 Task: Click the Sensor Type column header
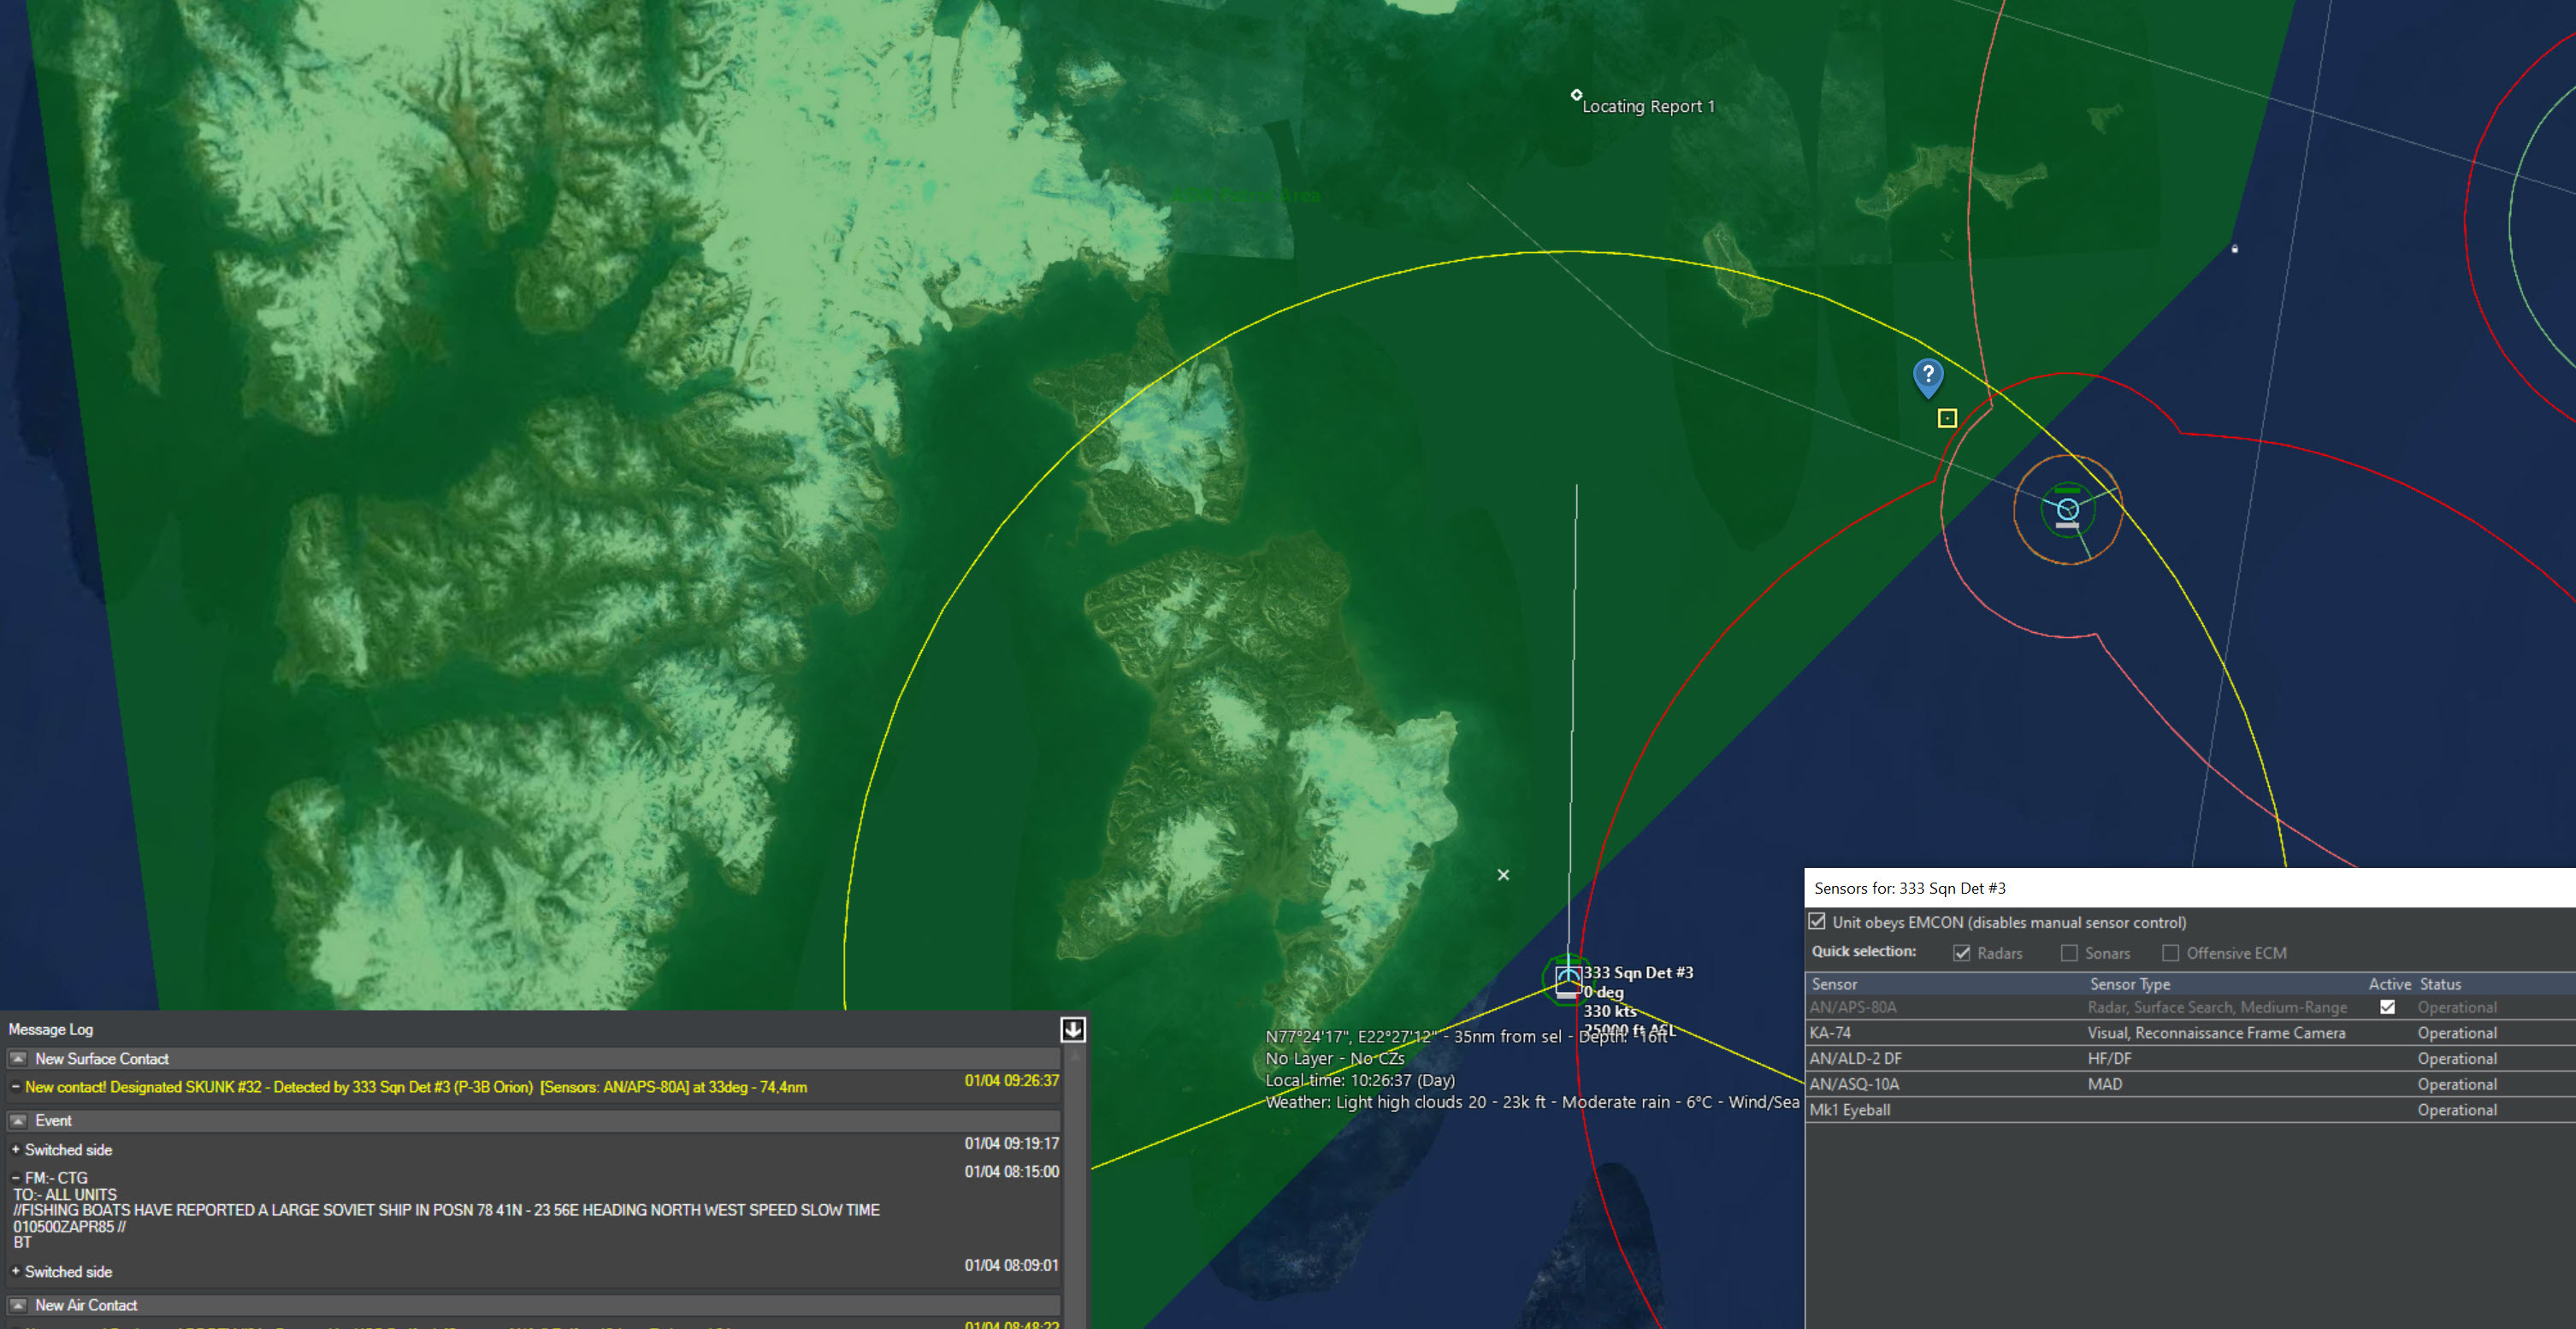tap(2130, 984)
